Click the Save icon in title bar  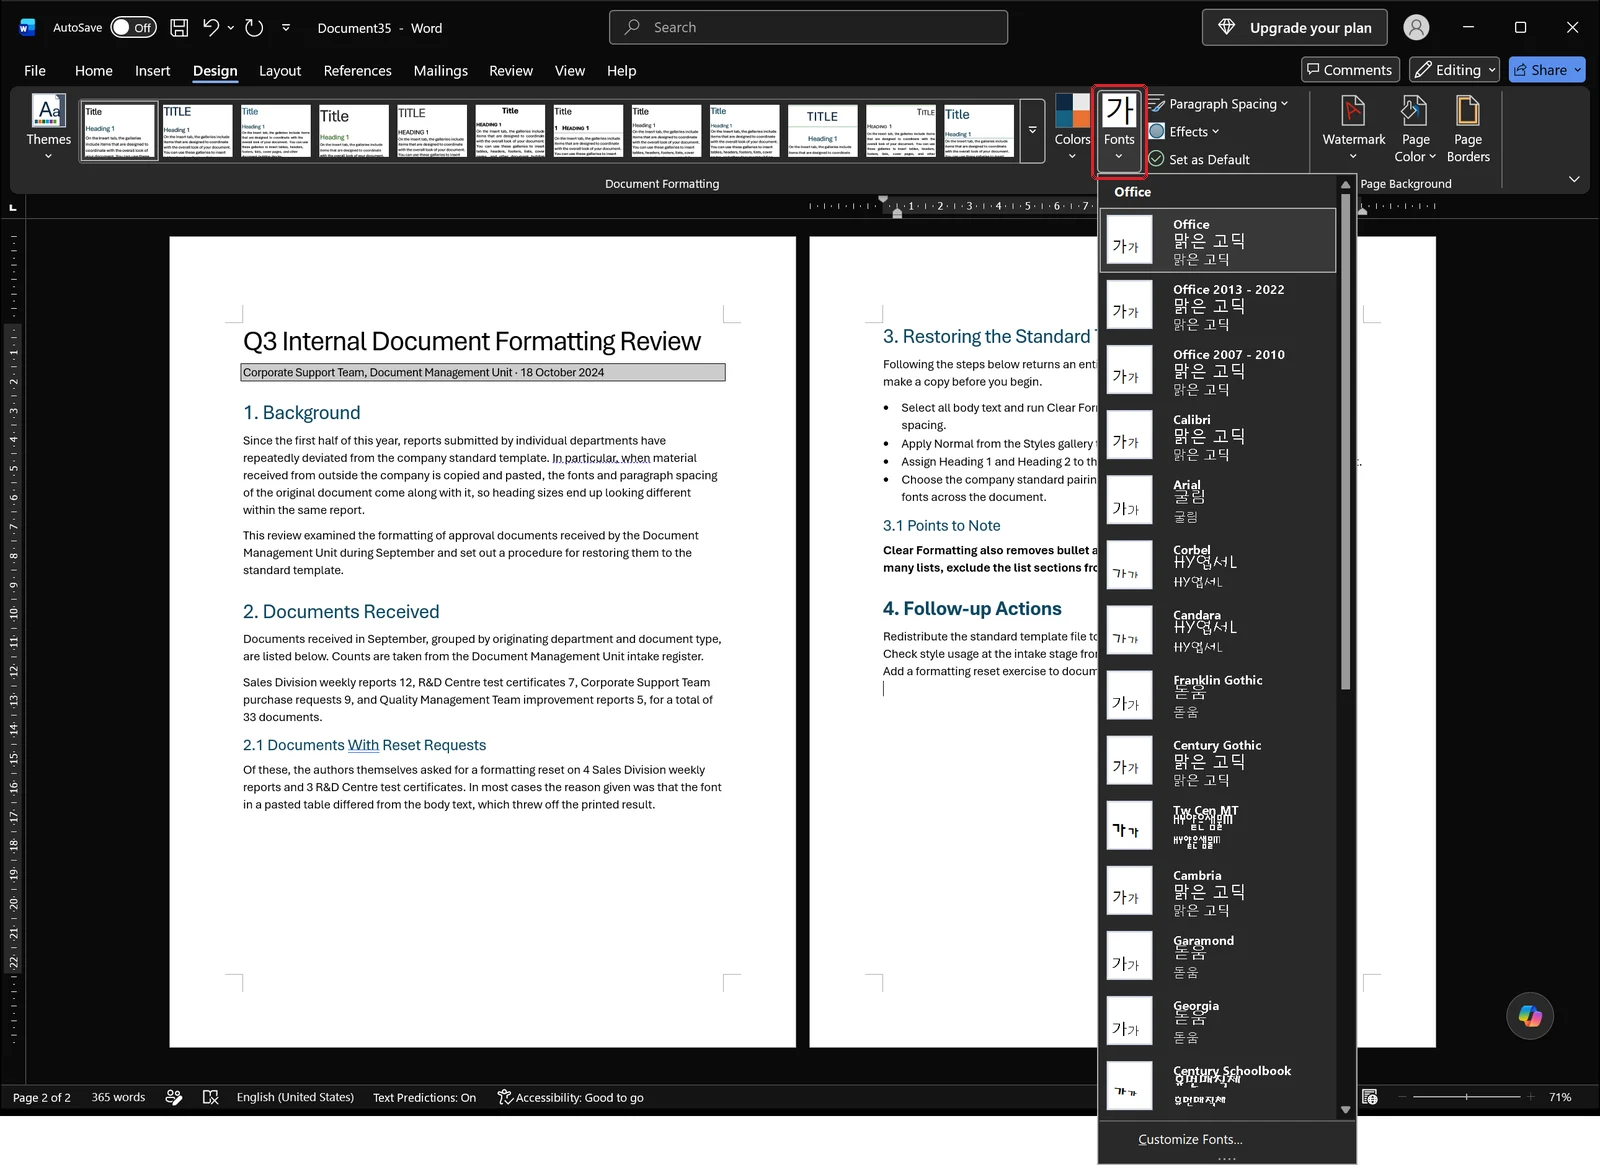pos(179,28)
